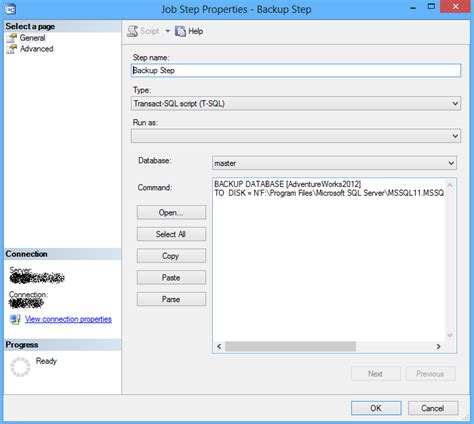Click the command box scroll right arrow
This screenshot has height=424, width=474.
coord(438,346)
